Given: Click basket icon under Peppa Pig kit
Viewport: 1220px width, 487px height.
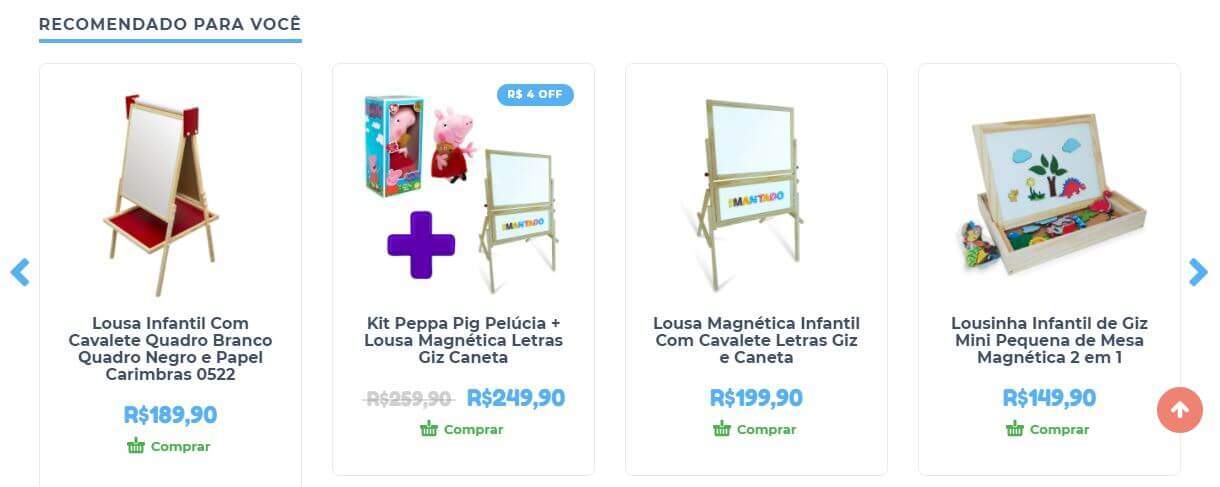Looking at the screenshot, I should (429, 429).
